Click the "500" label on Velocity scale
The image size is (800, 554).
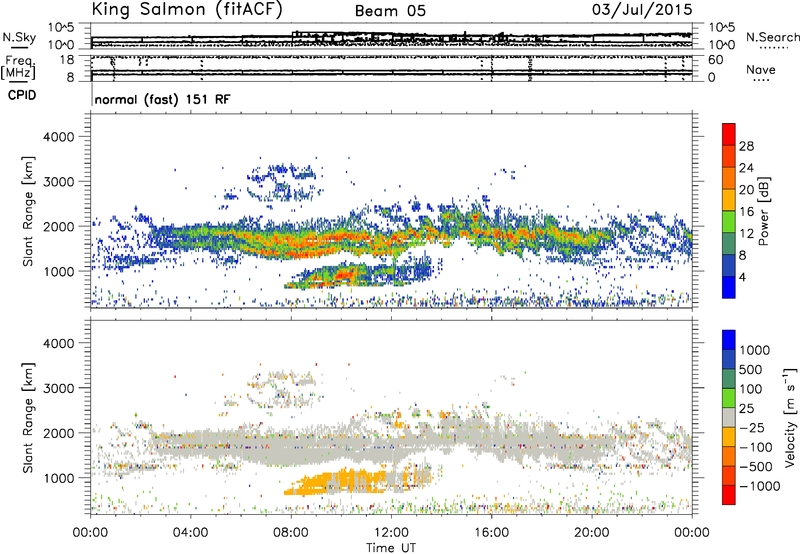[751, 370]
